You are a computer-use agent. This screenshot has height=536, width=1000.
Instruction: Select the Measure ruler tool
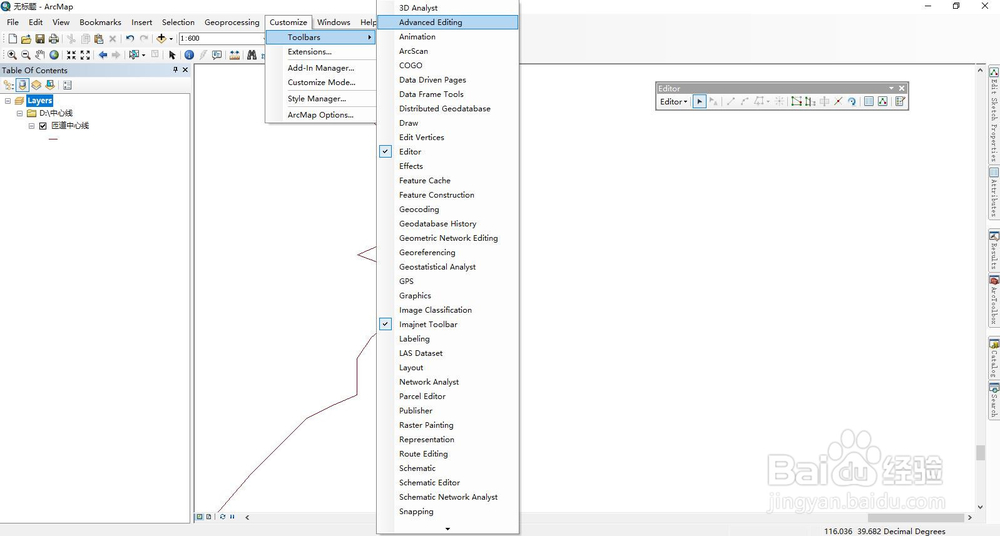click(x=235, y=55)
